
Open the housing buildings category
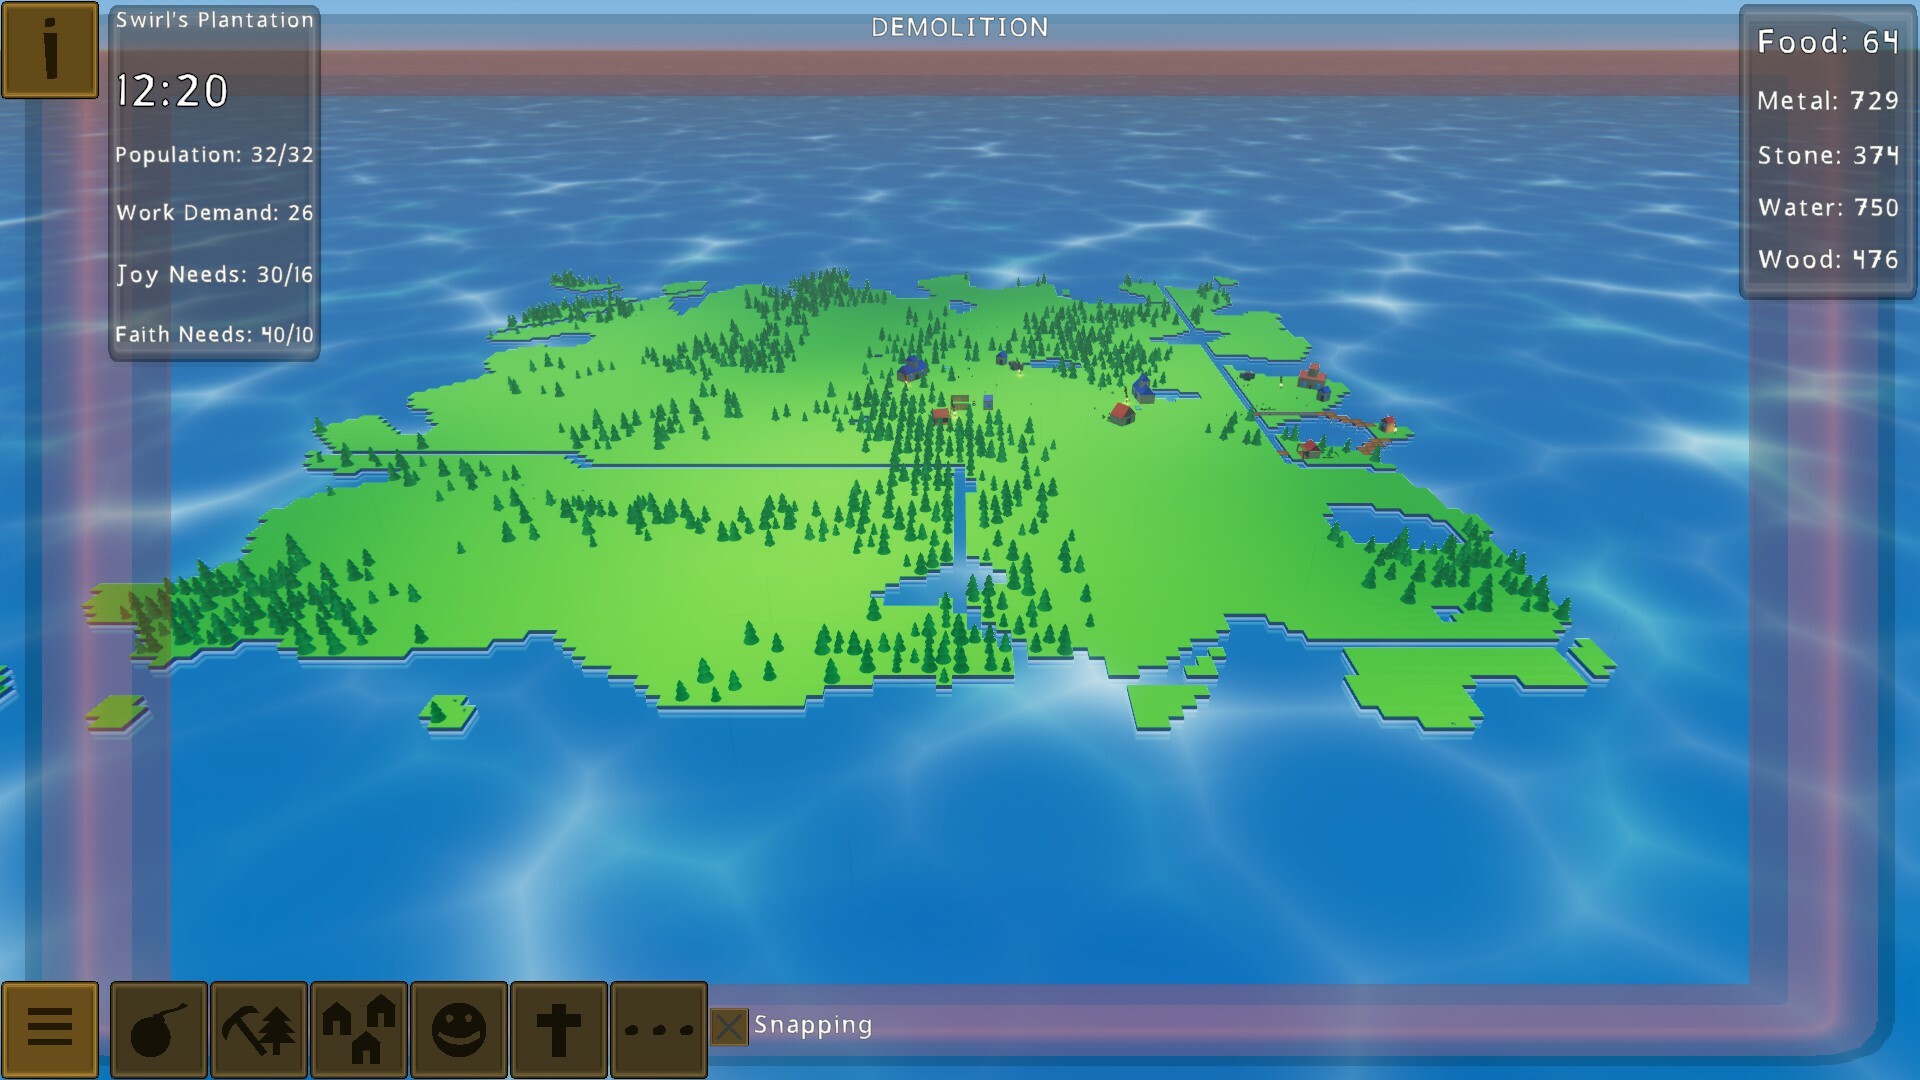pos(358,1026)
